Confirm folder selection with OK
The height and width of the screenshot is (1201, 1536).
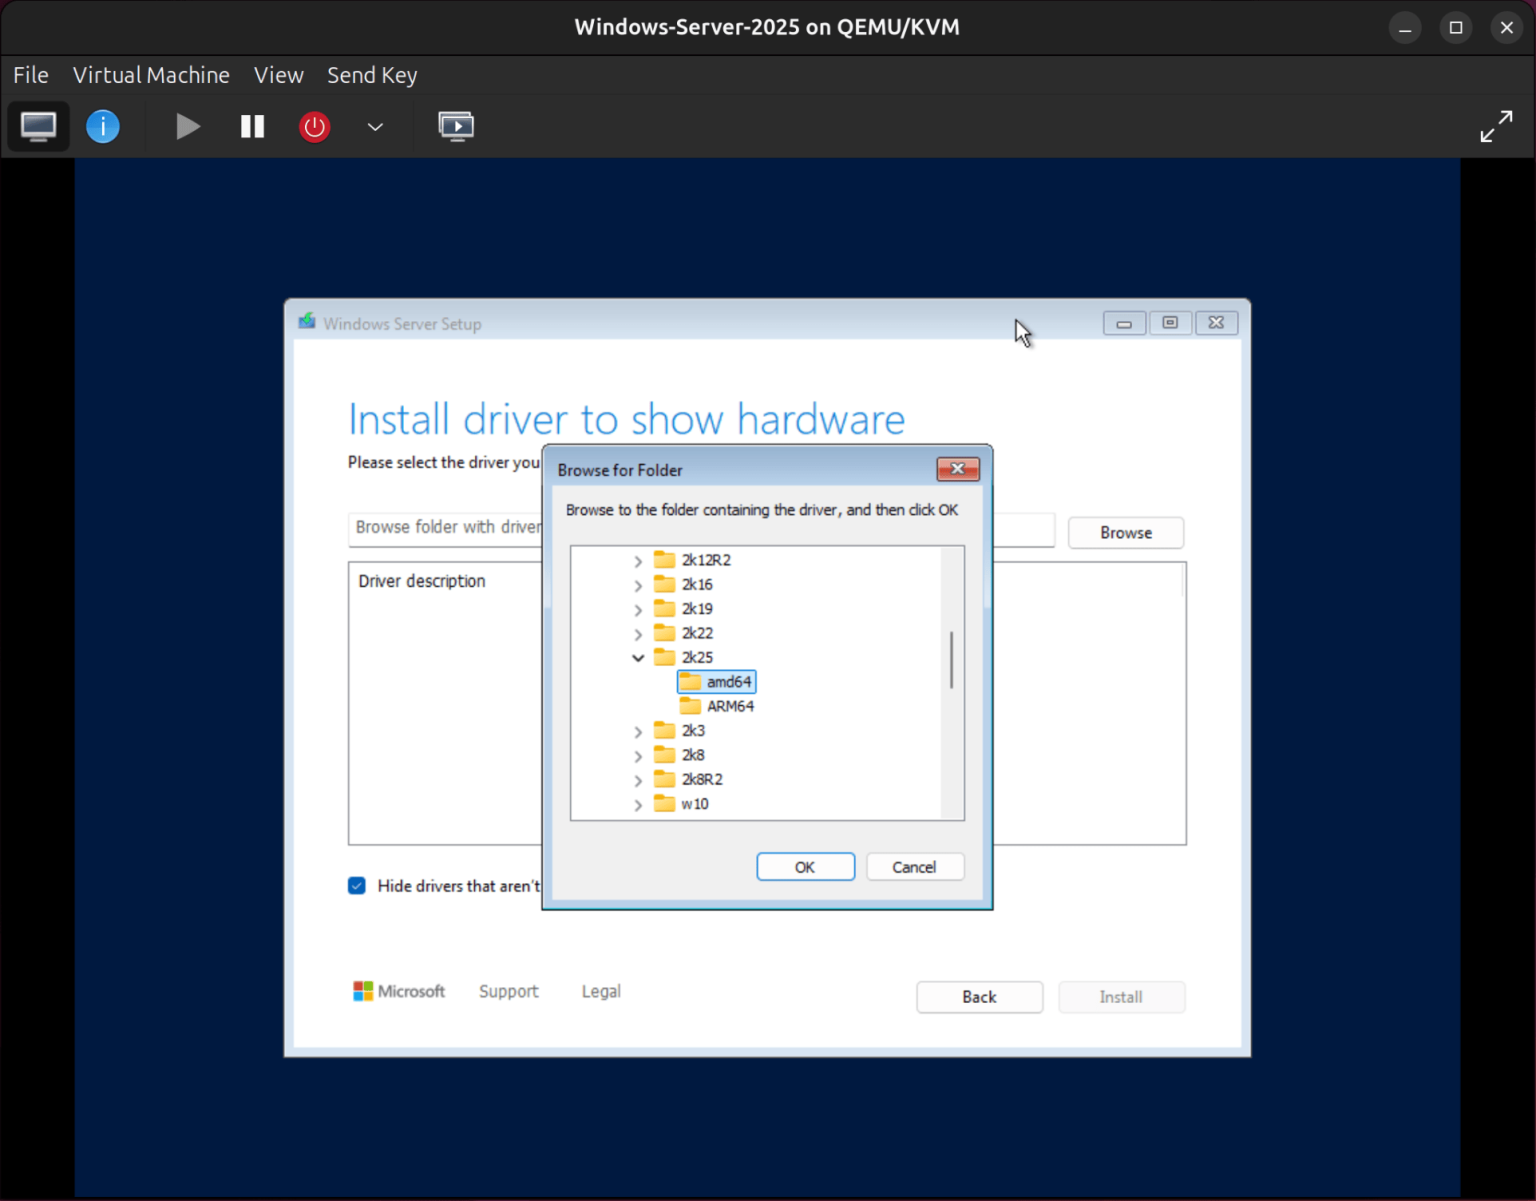point(805,866)
